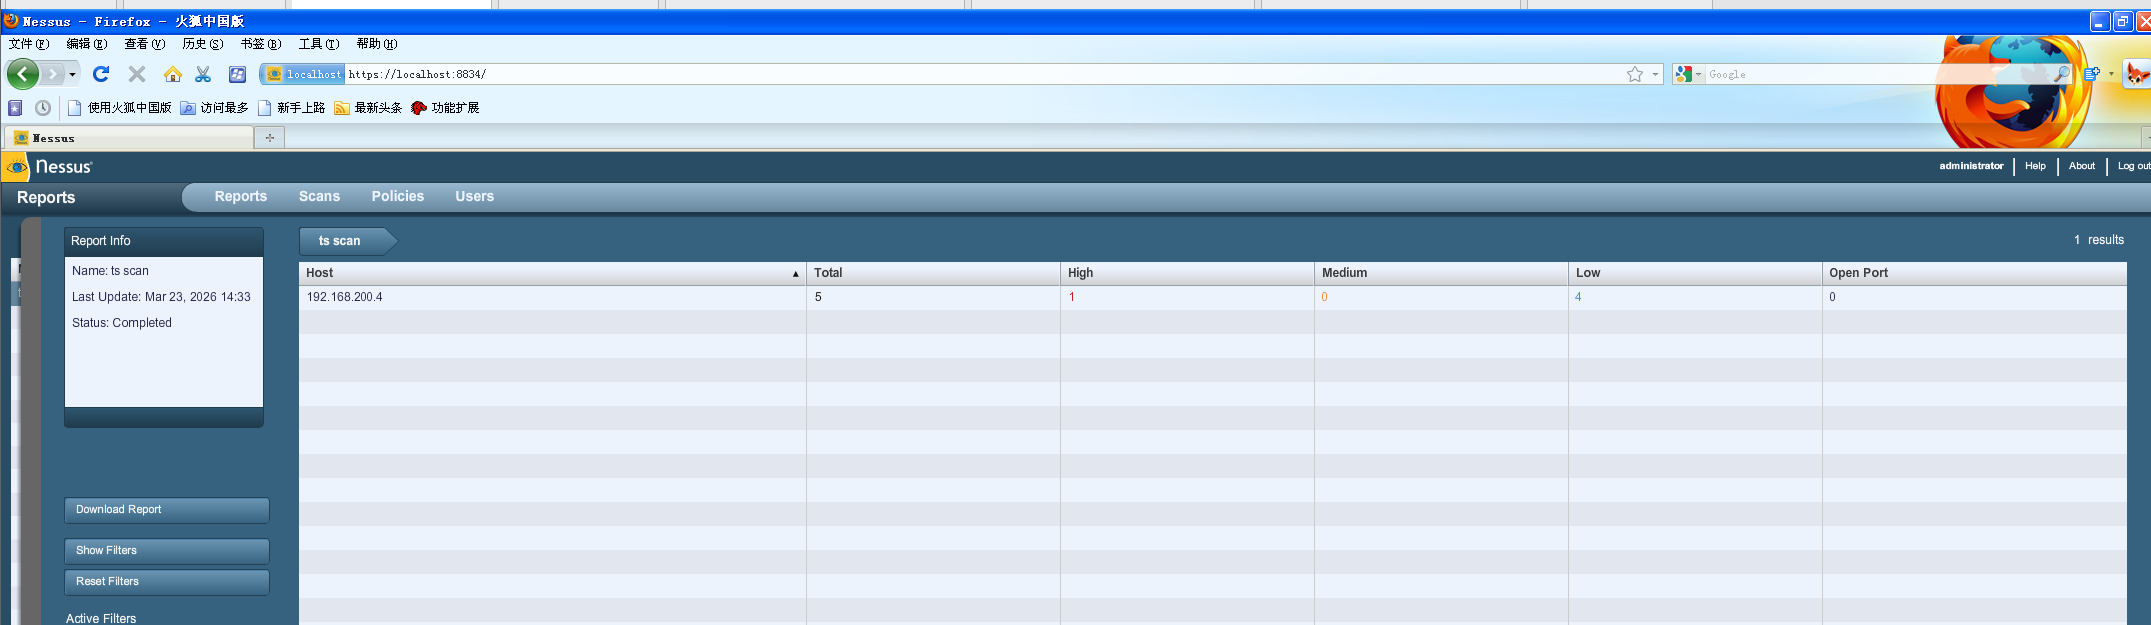The width and height of the screenshot is (2151, 625).
Task: Reload the page with the refresh icon
Action: pos(101,74)
